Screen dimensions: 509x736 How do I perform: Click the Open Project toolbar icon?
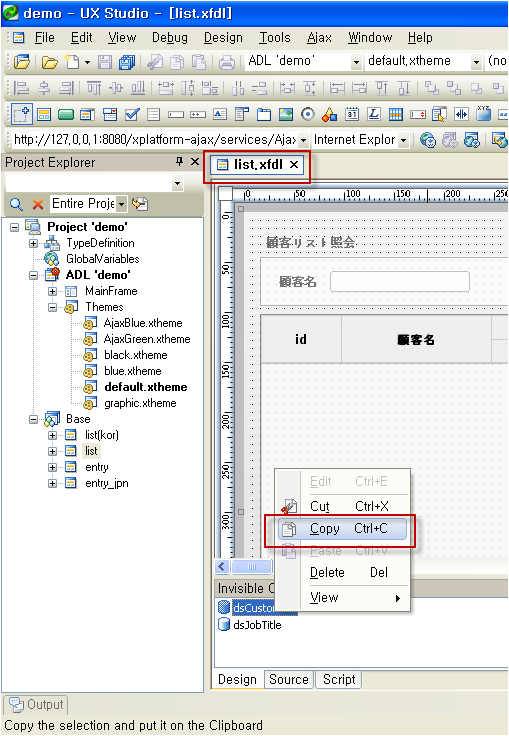22,61
